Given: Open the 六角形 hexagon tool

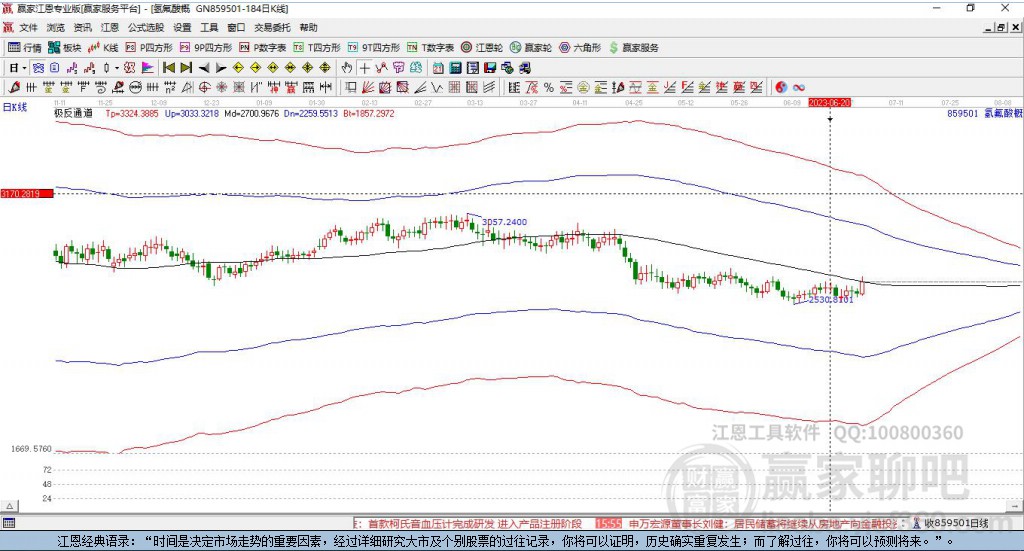Looking at the screenshot, I should click(580, 48).
